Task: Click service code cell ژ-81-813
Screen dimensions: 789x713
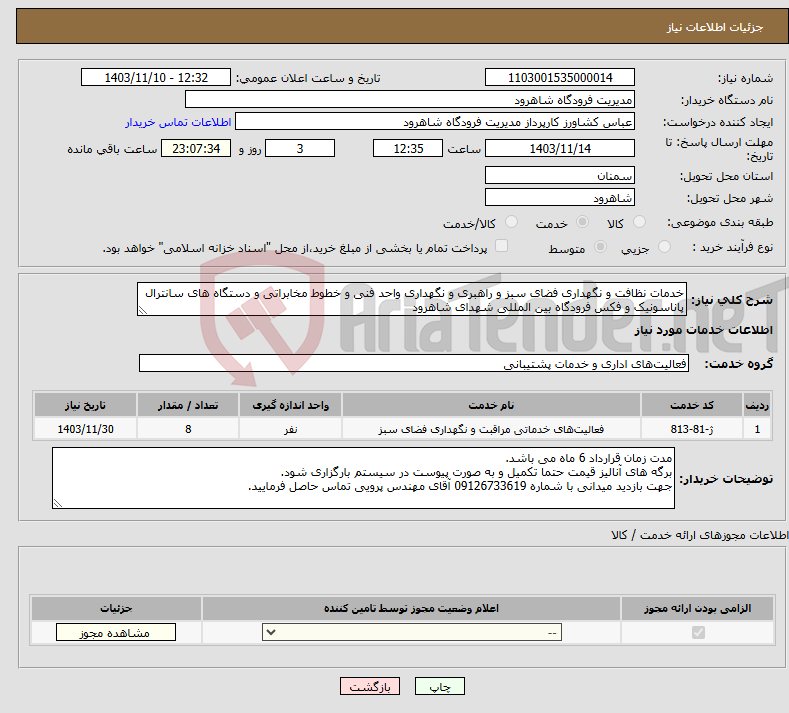Action: (692, 429)
